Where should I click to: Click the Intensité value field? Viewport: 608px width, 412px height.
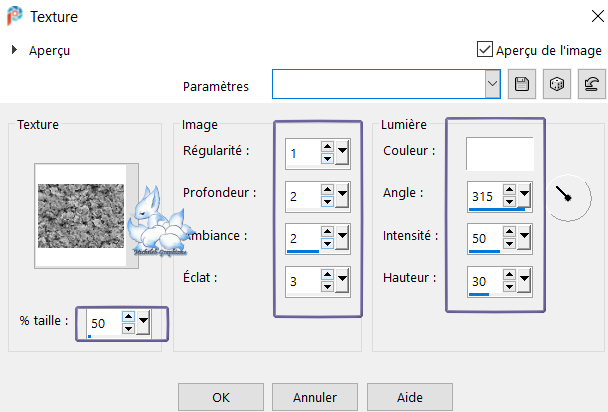[x=485, y=238]
